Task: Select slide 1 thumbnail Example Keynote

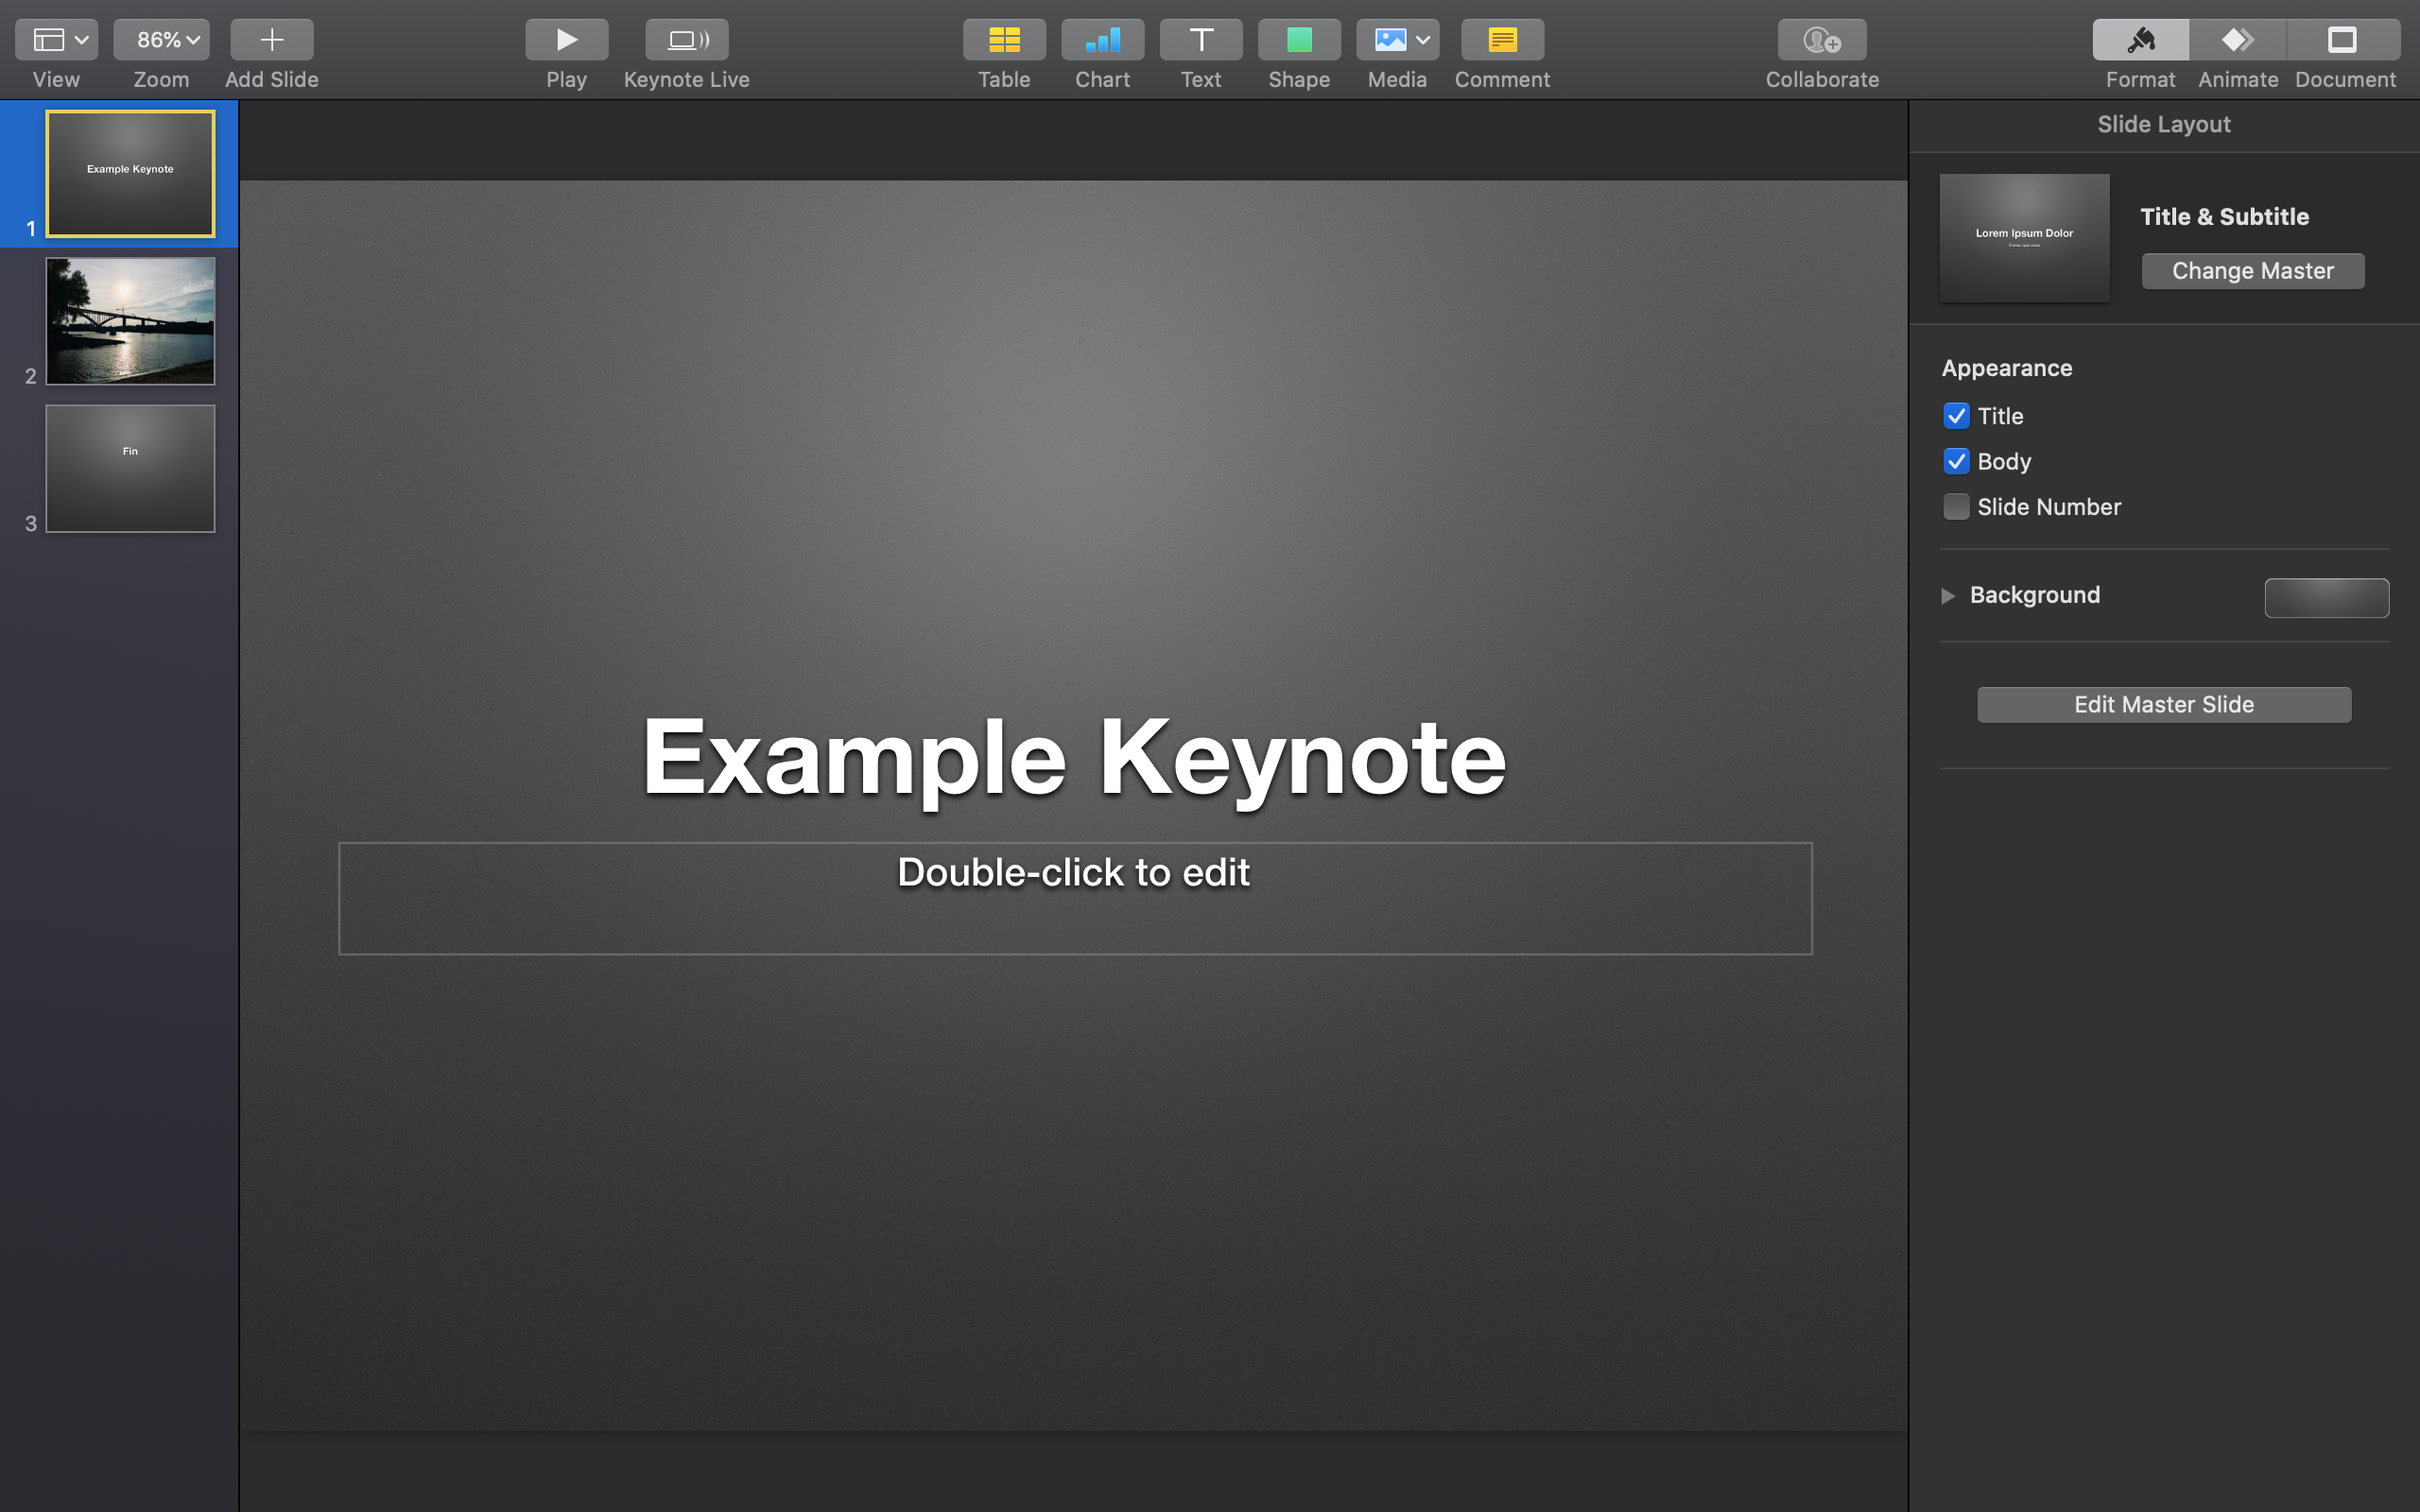Action: 130,174
